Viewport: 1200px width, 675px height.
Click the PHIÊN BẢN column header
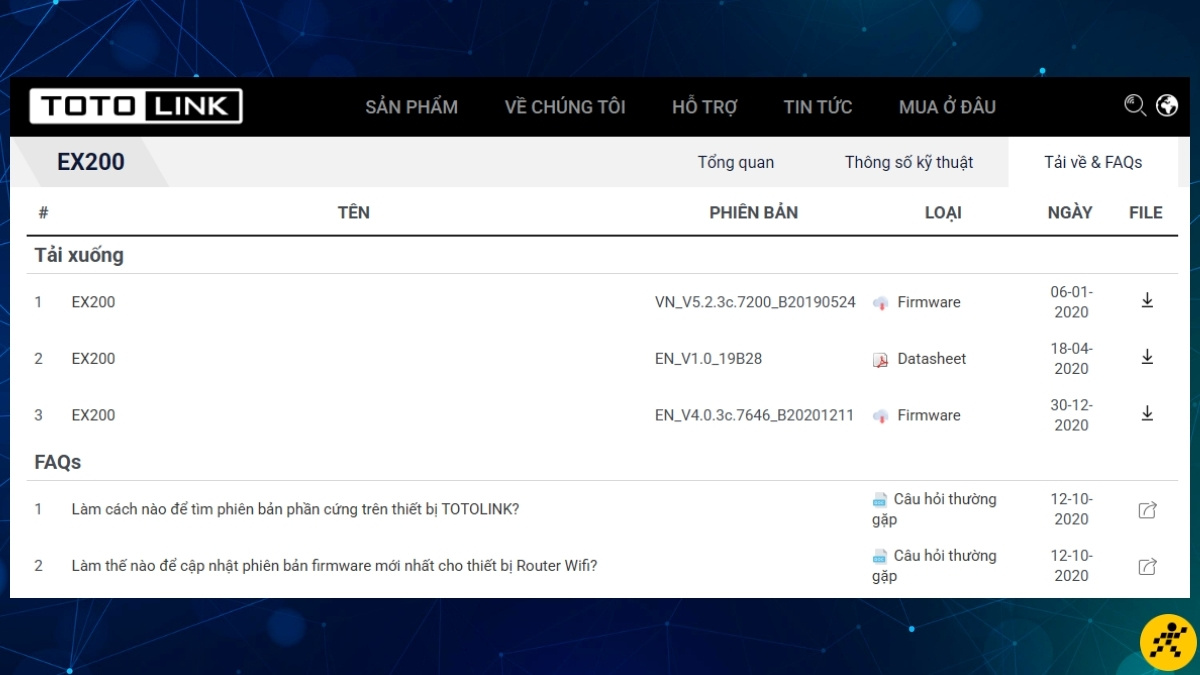tap(754, 212)
